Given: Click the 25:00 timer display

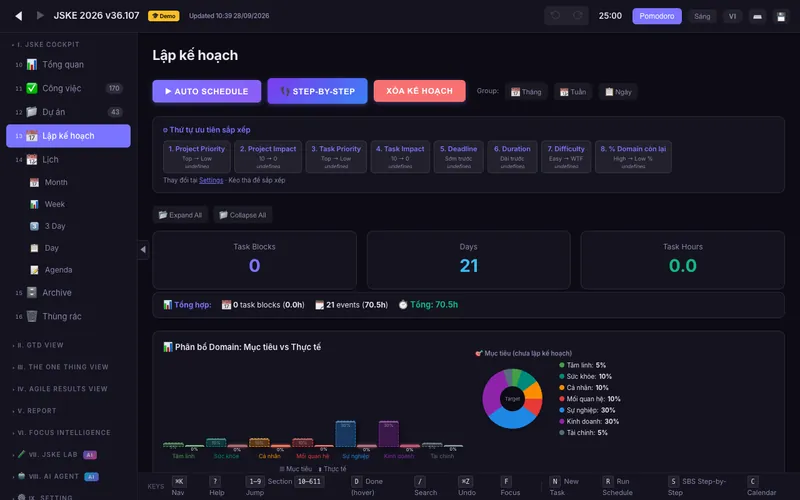Looking at the screenshot, I should (610, 16).
